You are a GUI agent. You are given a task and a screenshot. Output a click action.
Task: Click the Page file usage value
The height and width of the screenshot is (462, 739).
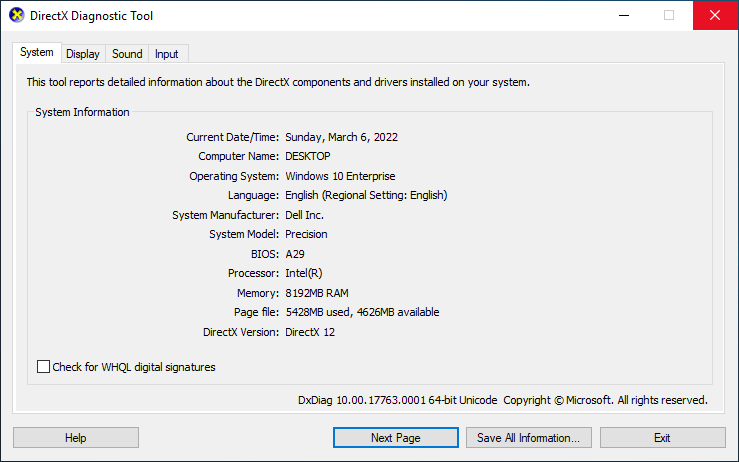coord(362,312)
